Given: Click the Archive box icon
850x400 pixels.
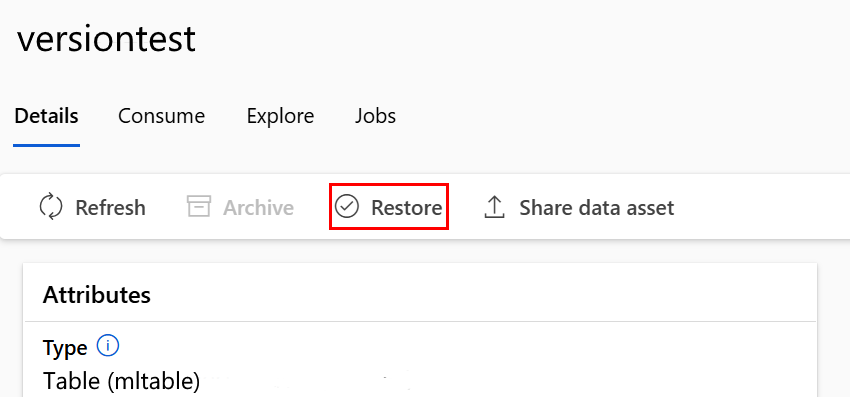Looking at the screenshot, I should click(x=200, y=207).
